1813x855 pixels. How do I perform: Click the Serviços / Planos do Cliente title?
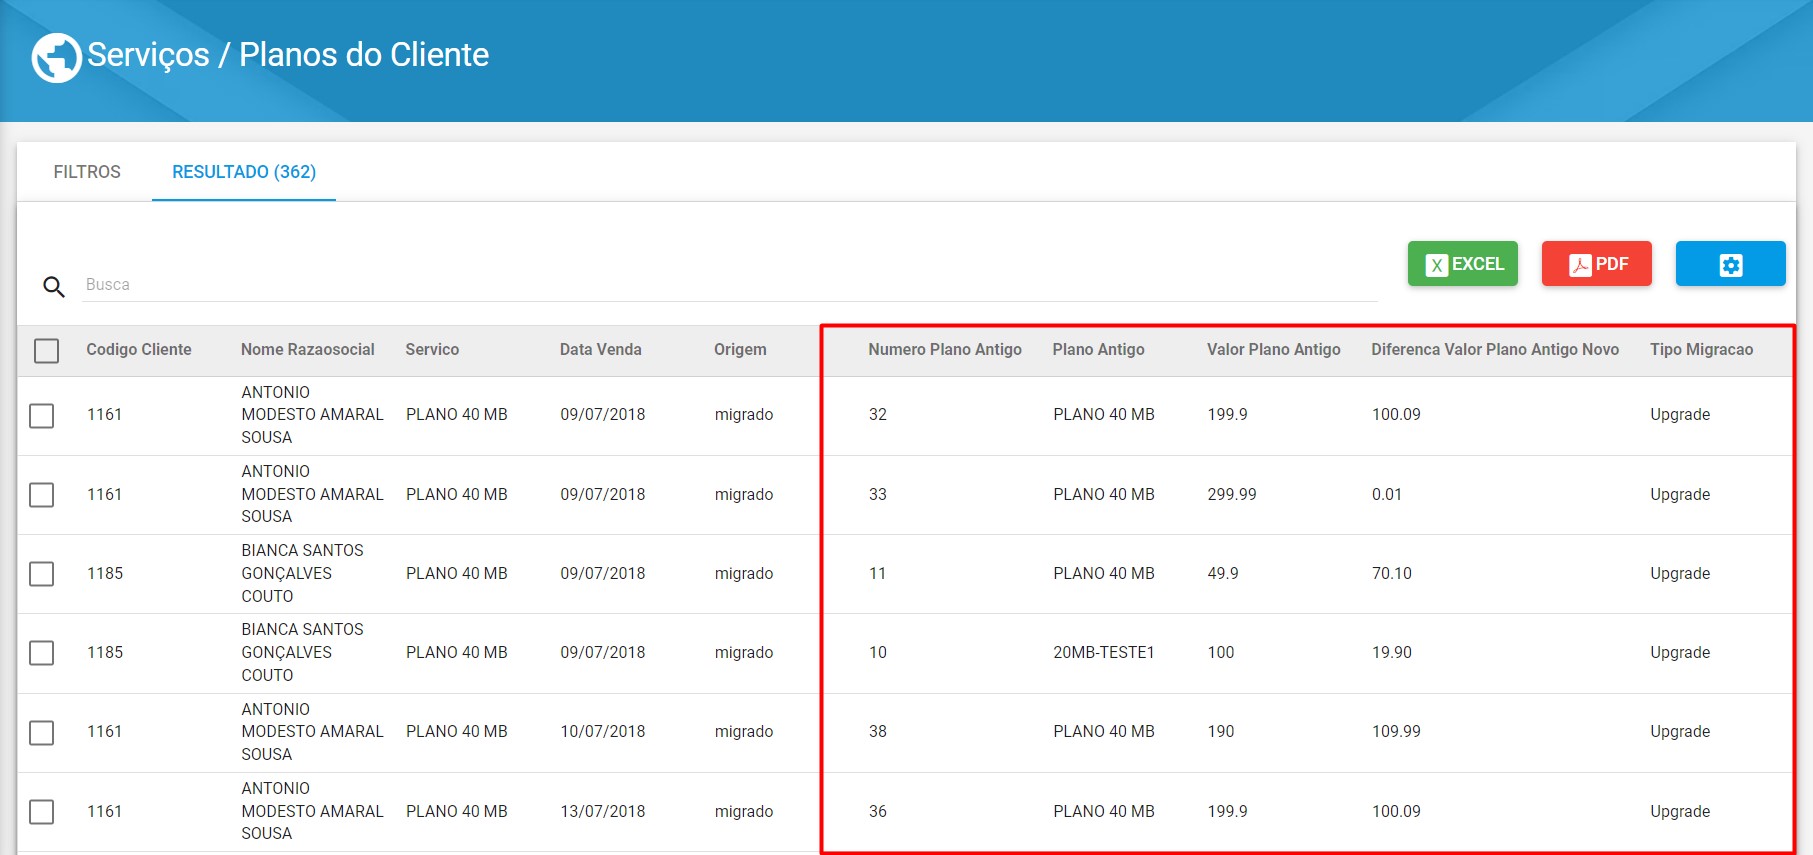click(288, 55)
